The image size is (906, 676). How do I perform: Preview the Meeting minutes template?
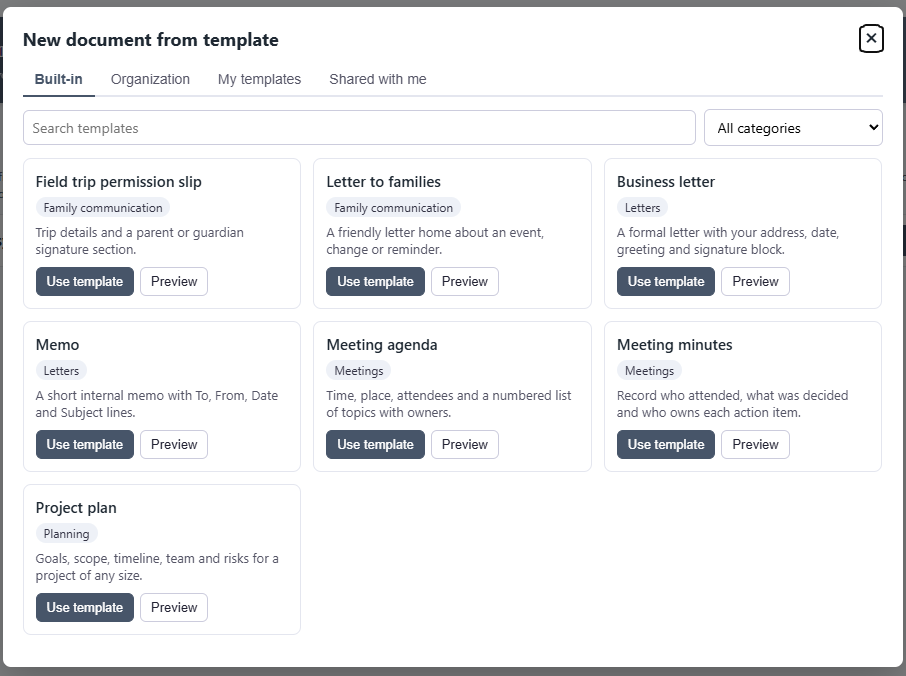[755, 444]
